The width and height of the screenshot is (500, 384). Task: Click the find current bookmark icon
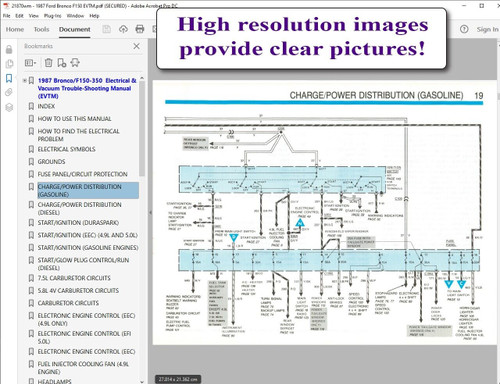(75, 62)
